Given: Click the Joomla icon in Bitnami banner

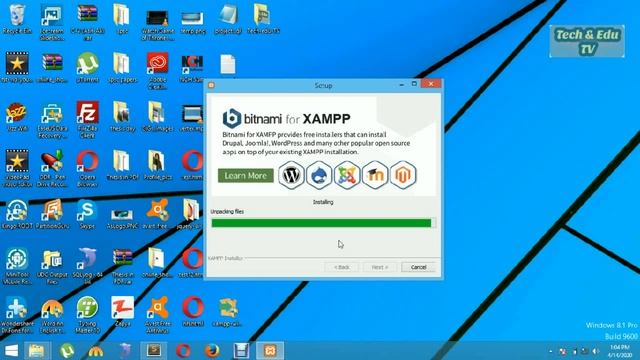Looking at the screenshot, I should [347, 175].
